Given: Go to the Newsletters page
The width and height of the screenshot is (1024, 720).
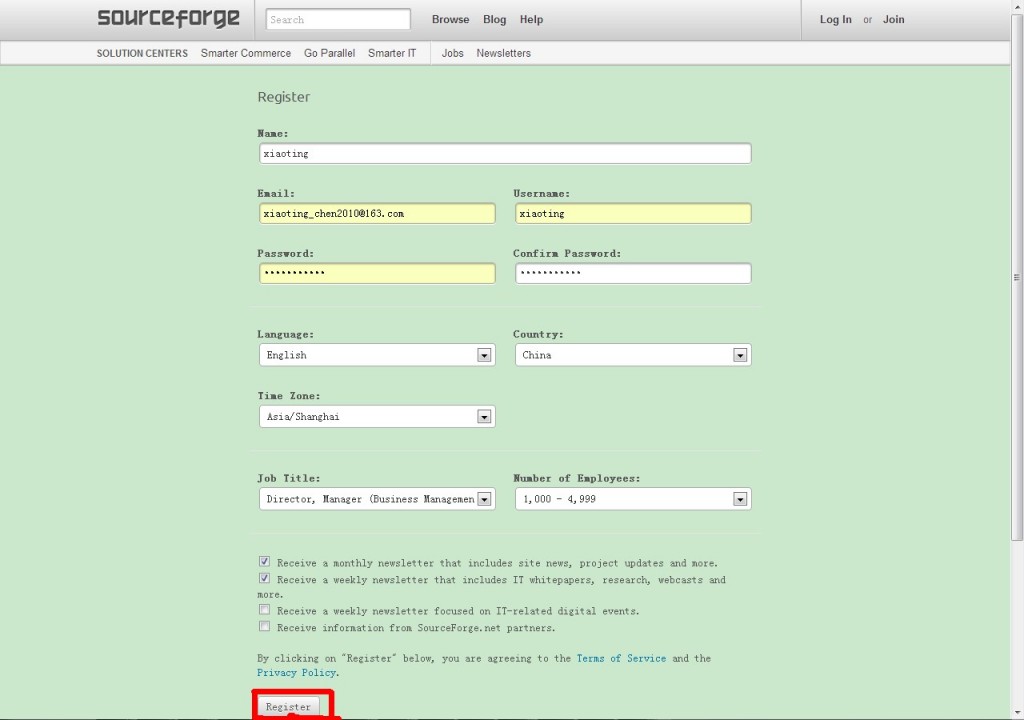Looking at the screenshot, I should tap(503, 54).
